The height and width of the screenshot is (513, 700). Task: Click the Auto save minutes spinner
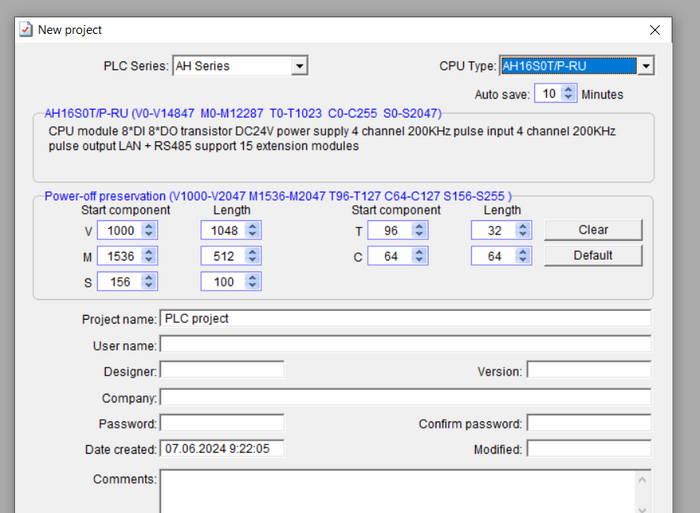click(x=570, y=94)
